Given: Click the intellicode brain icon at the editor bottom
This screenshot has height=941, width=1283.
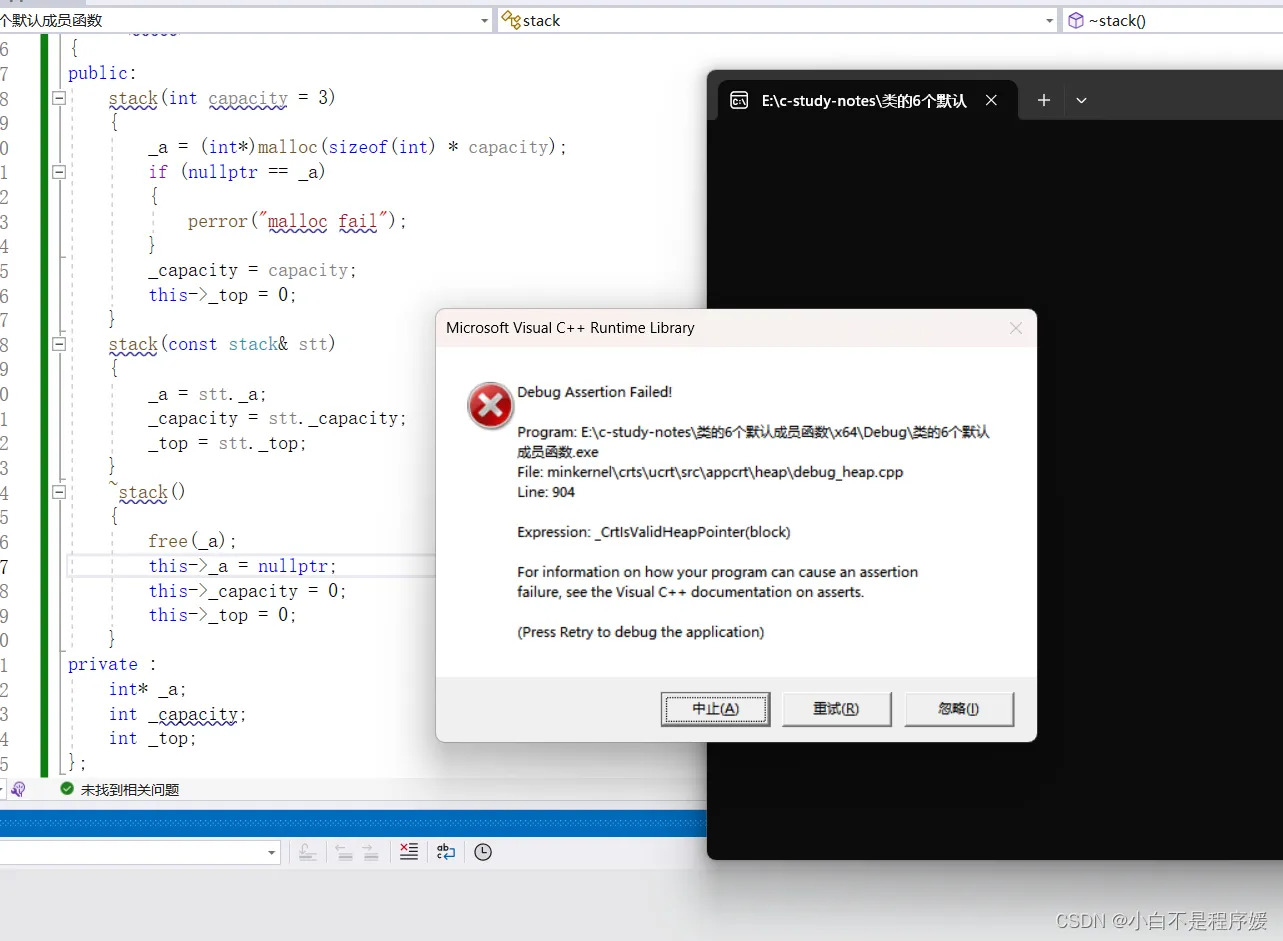Looking at the screenshot, I should pyautogui.click(x=18, y=789).
